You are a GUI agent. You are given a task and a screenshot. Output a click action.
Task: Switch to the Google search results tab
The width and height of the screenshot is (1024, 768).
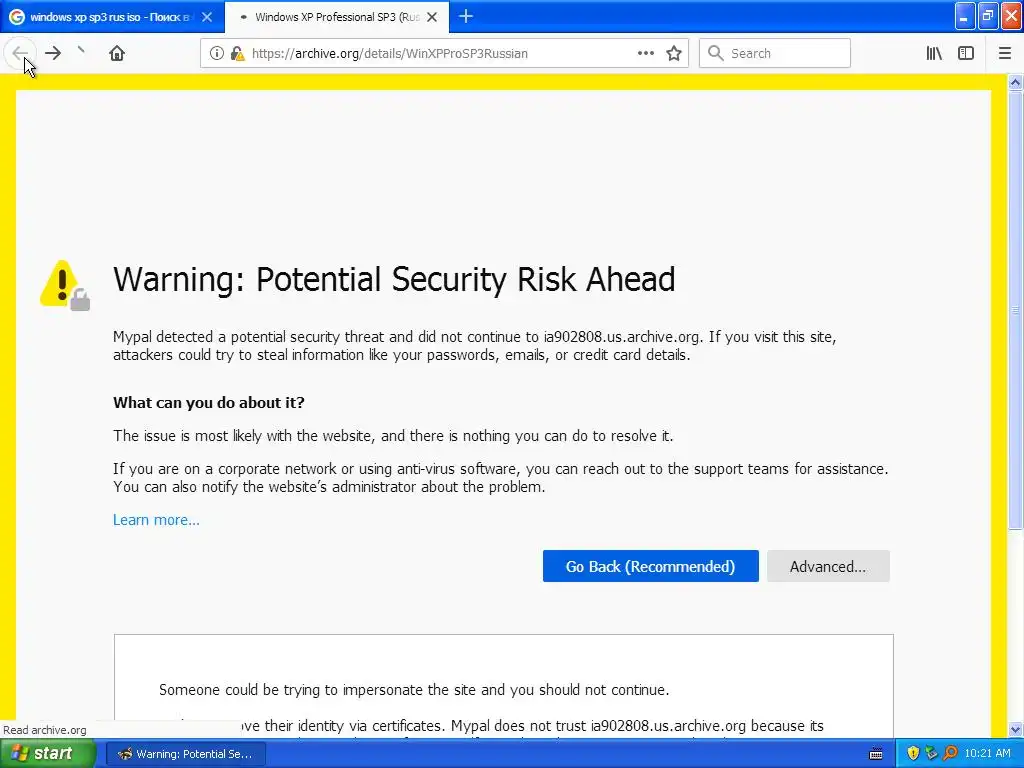[x=100, y=17]
